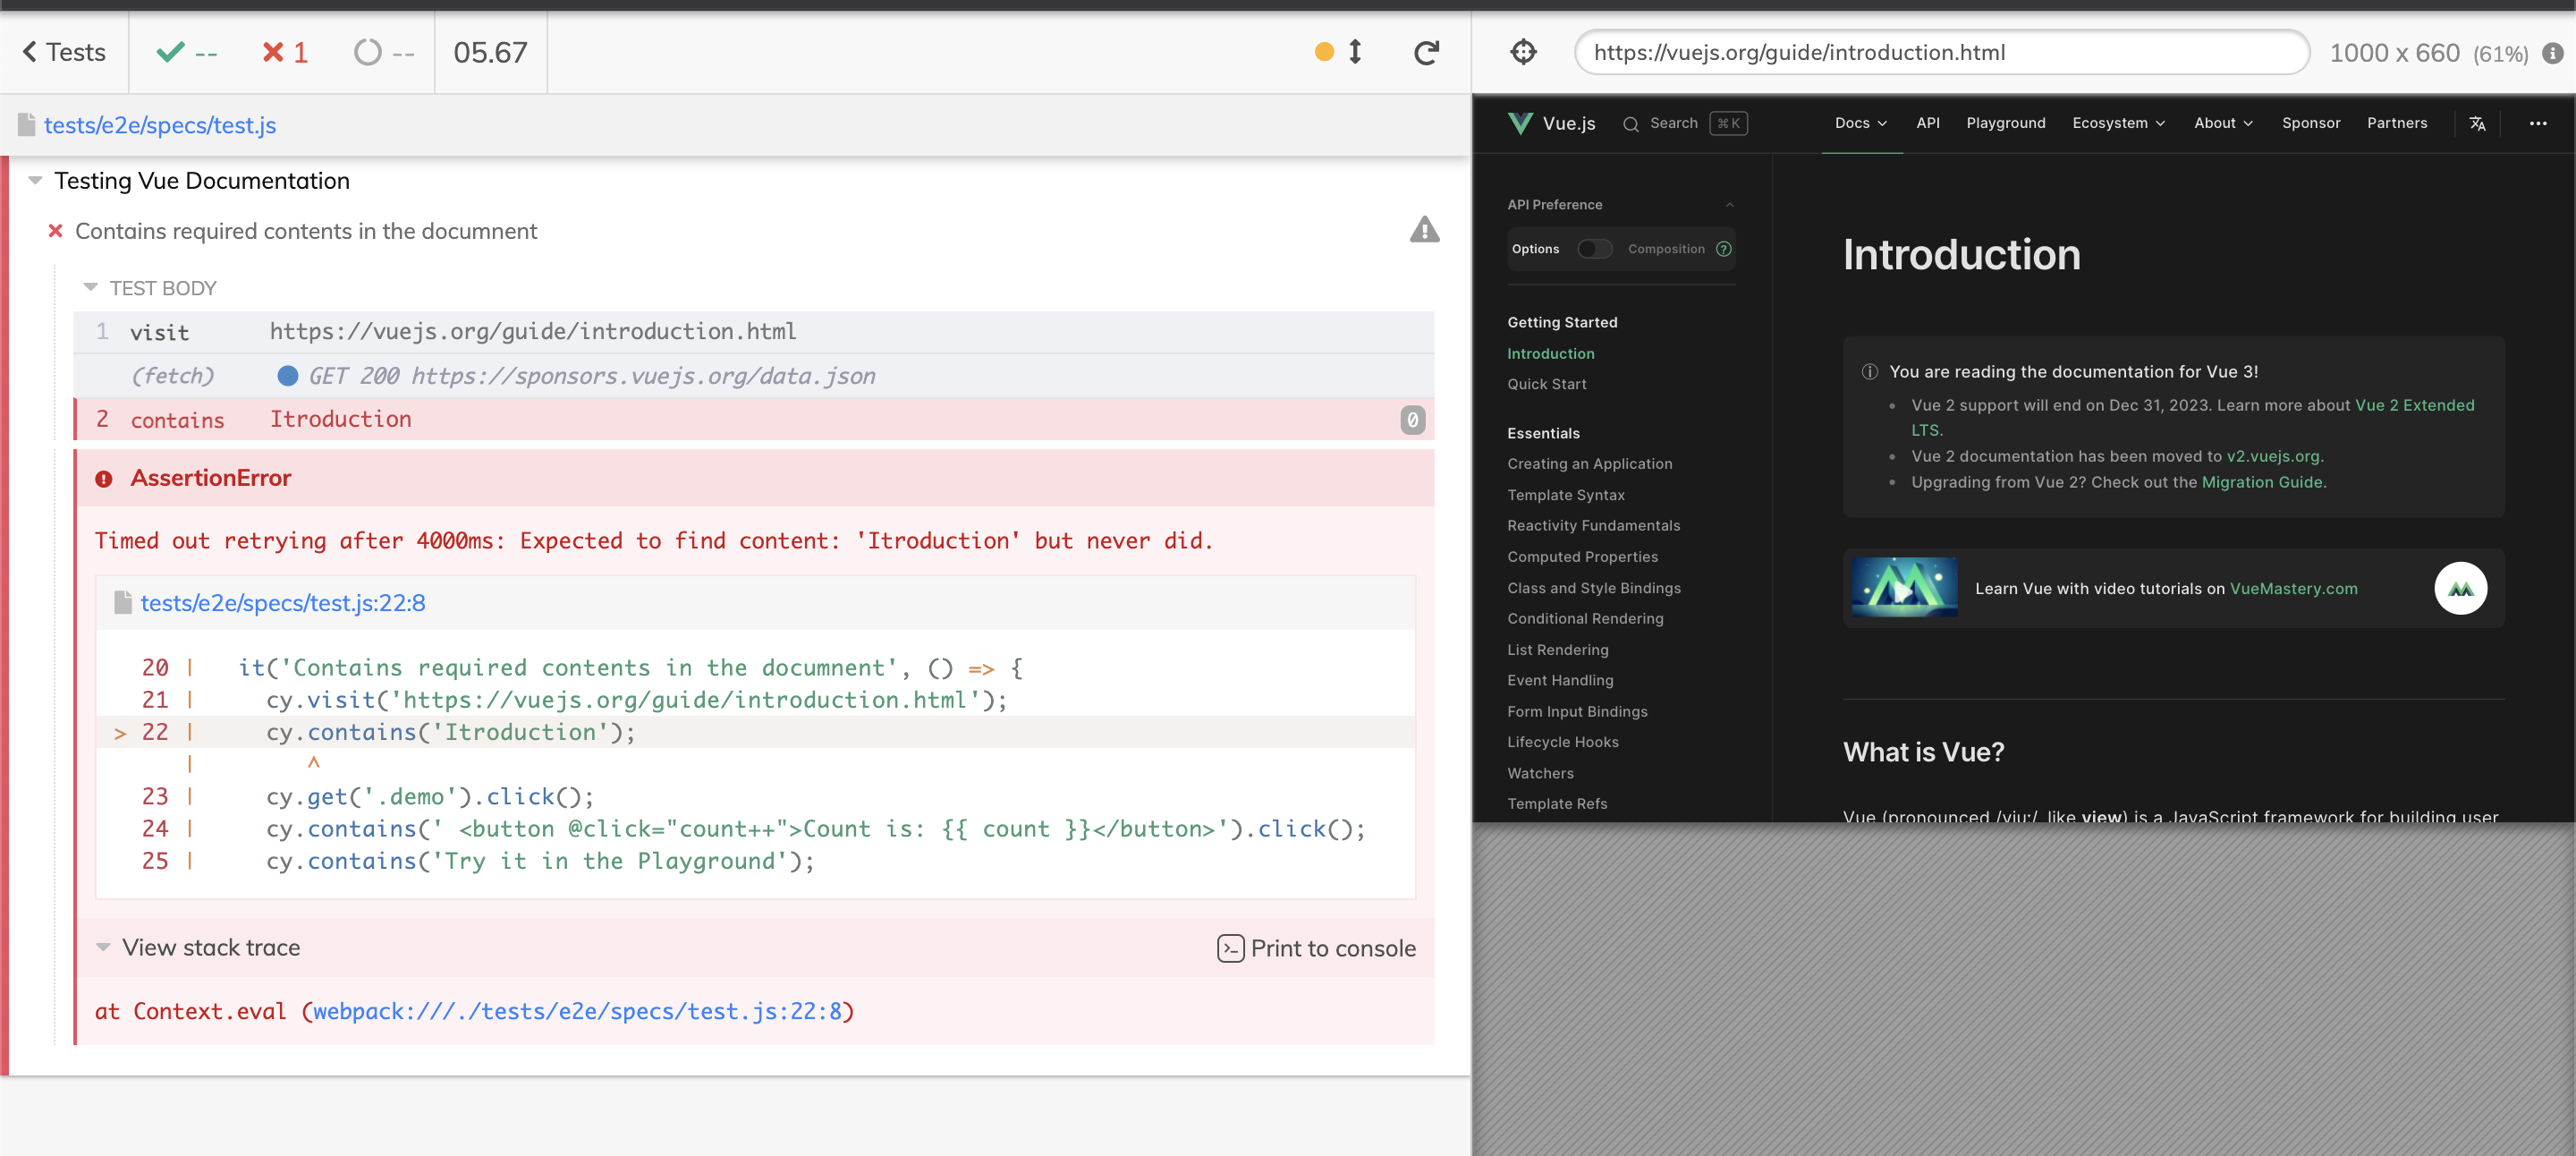The image size is (2576, 1156).
Task: Expand the TEST BODY section
Action: coord(90,288)
